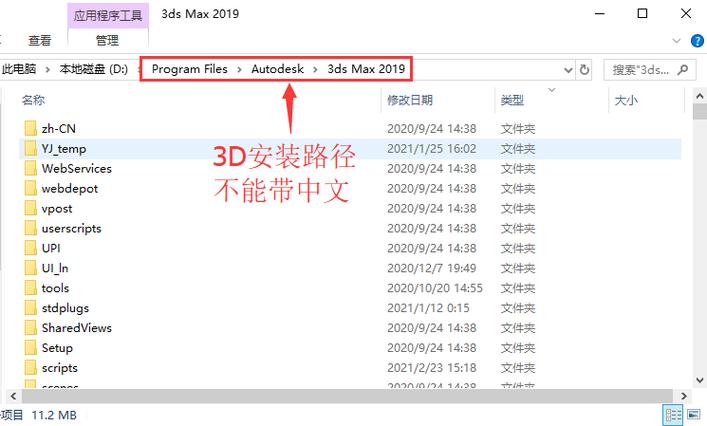Select the 应用程序工具 contextual tab
Viewport: 707px width, 426px height.
tap(108, 16)
